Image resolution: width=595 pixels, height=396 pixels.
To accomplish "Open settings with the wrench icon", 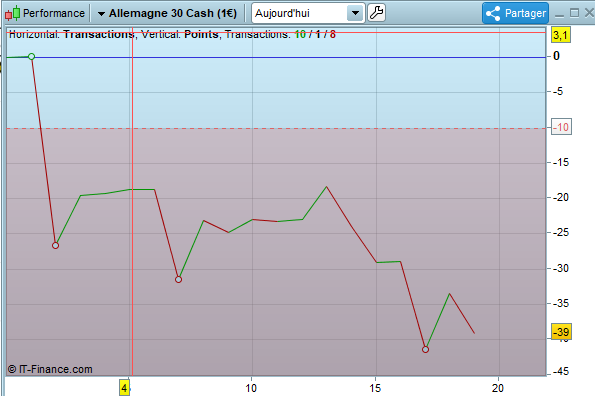I will (x=376, y=13).
